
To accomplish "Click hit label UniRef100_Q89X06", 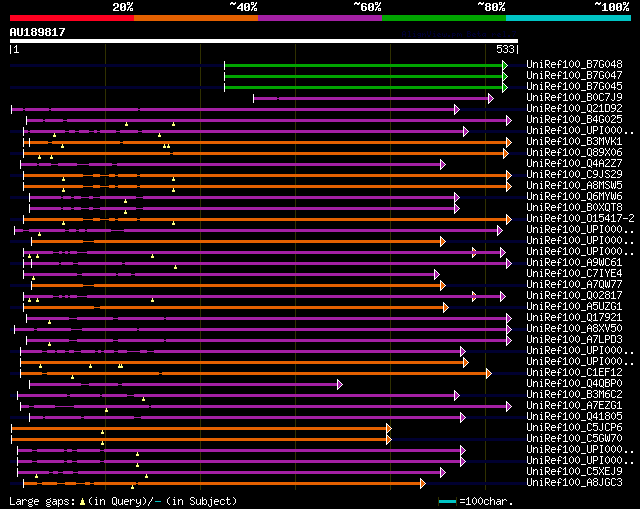I will click(574, 152).
